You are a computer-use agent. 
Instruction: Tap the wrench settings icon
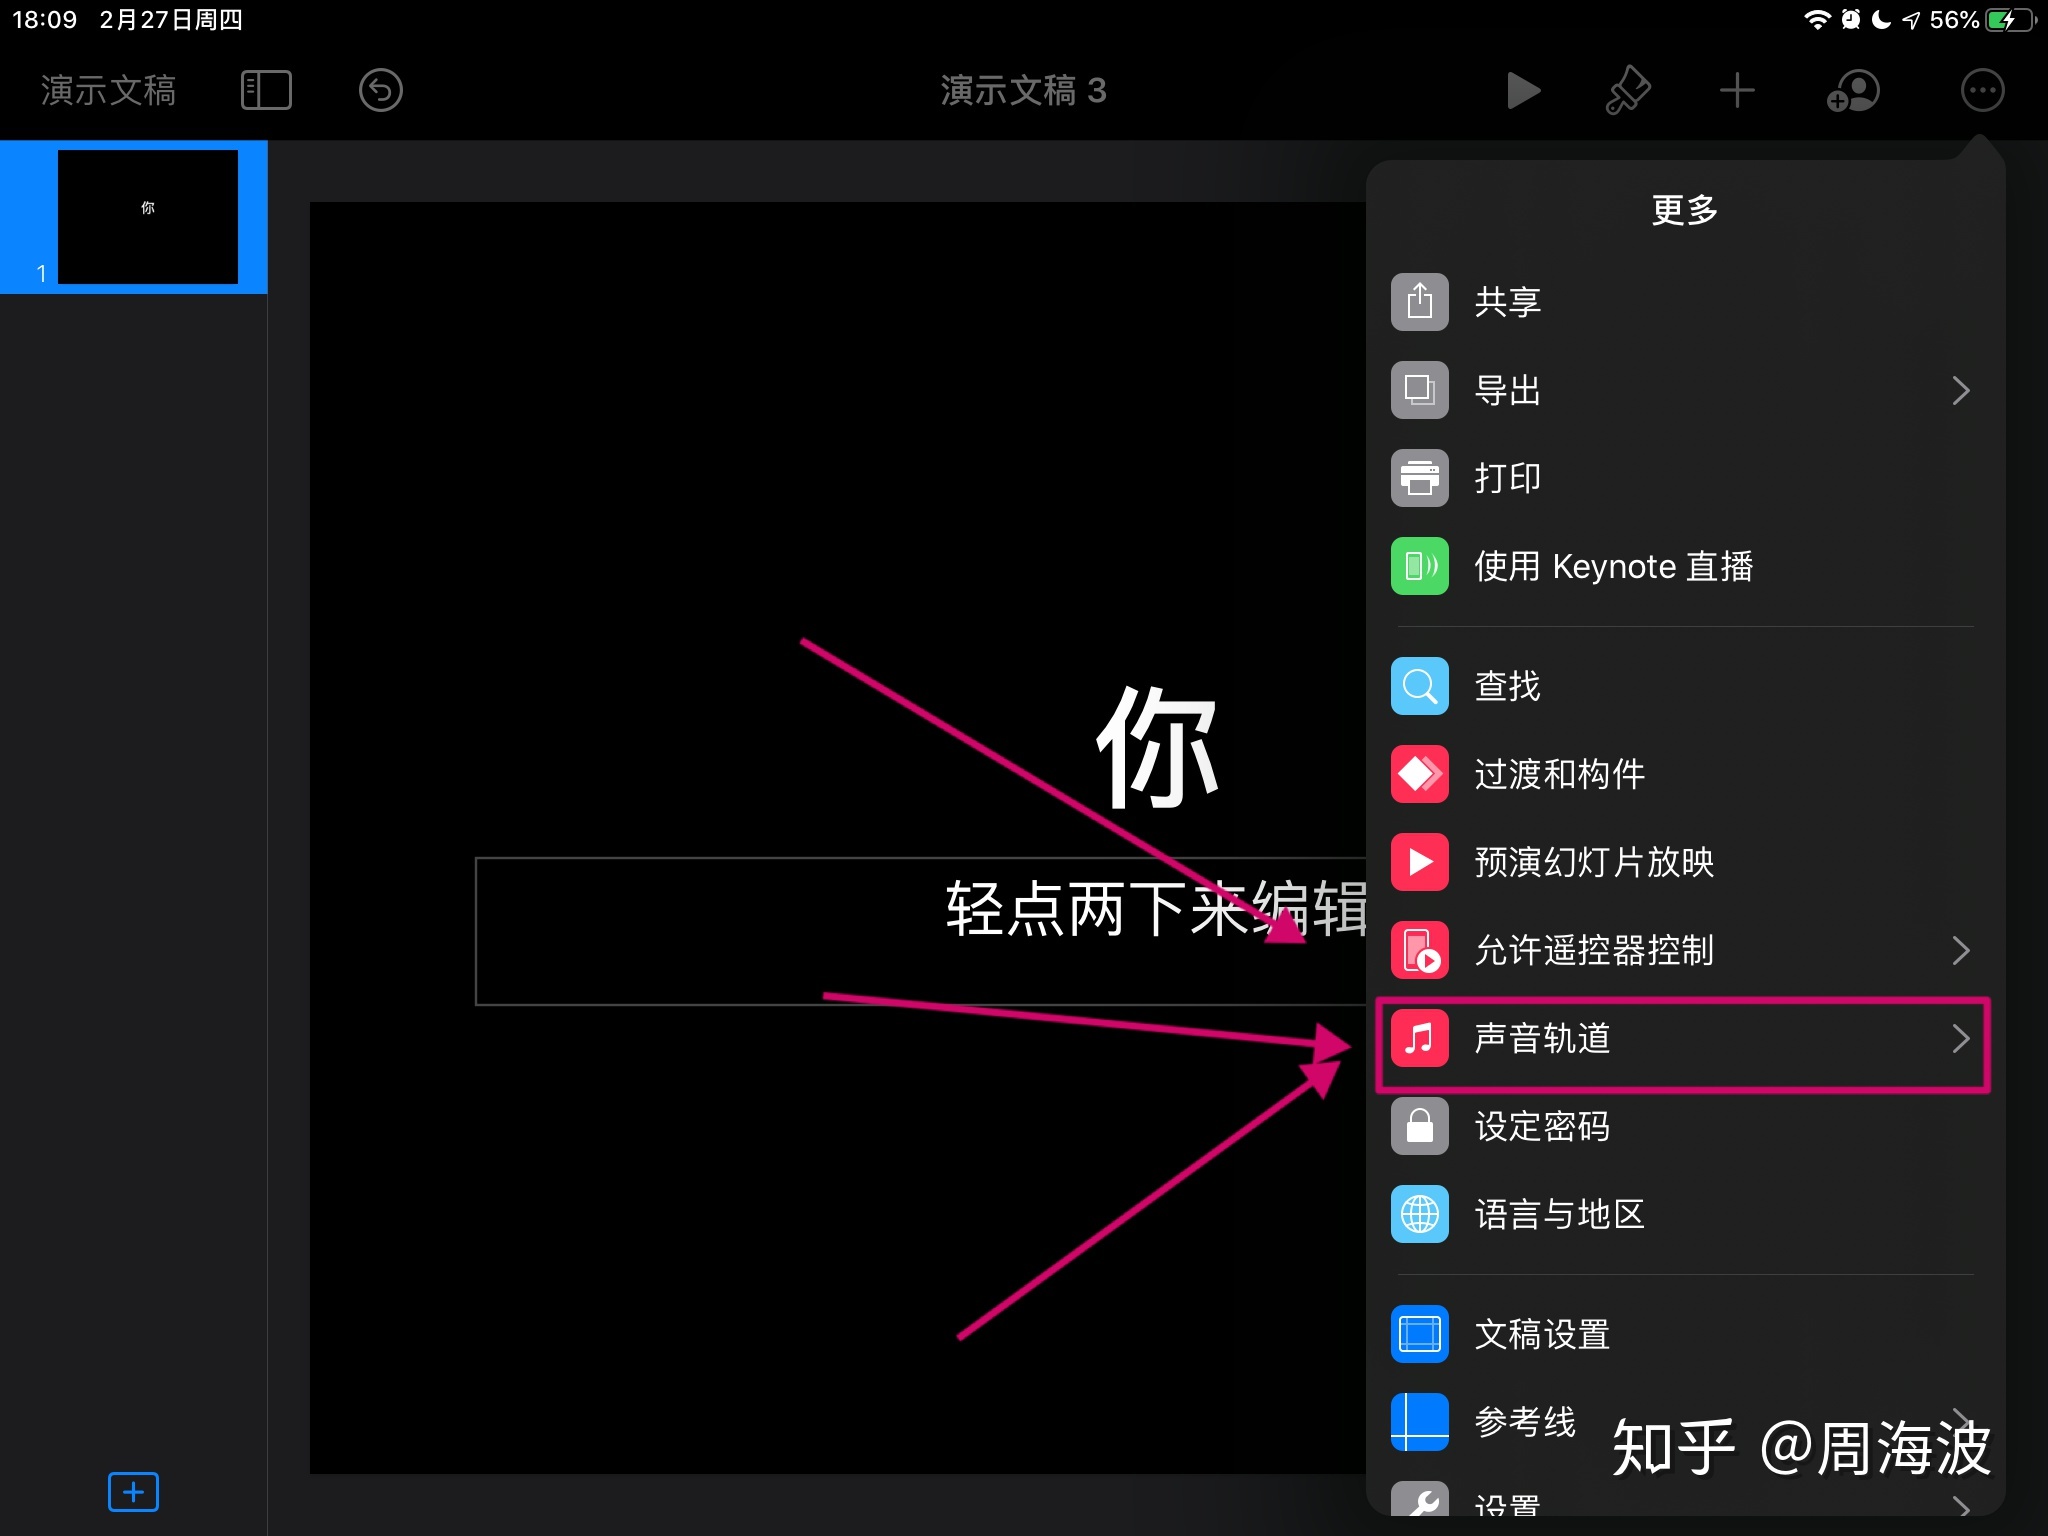(x=1419, y=1499)
